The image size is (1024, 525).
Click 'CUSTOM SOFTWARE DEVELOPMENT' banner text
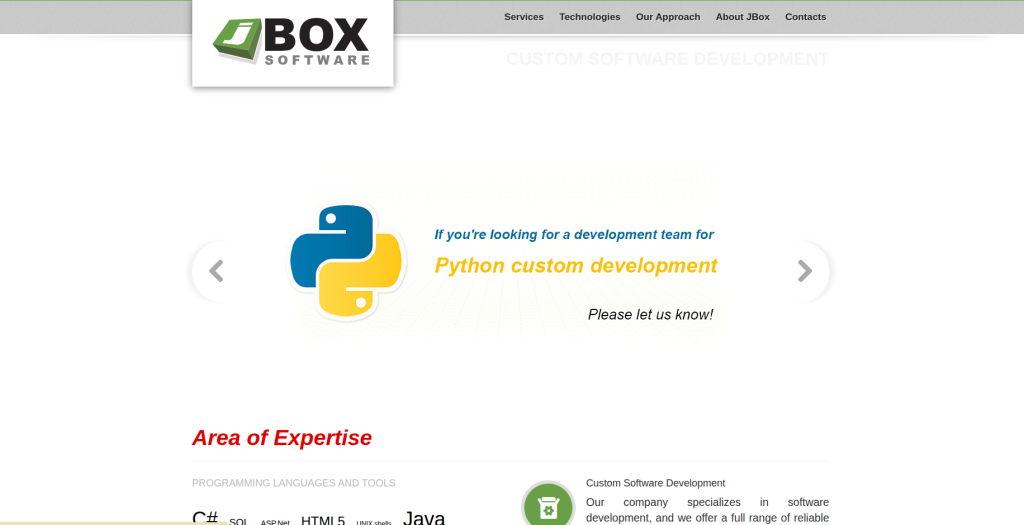coord(667,59)
